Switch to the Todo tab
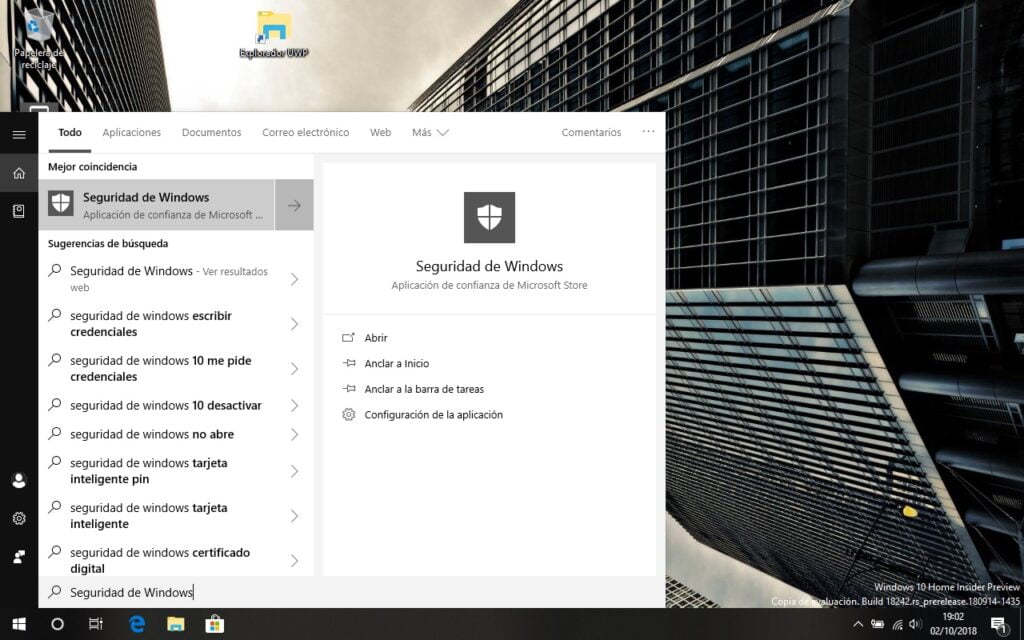Viewport: 1024px width, 640px height. [70, 133]
